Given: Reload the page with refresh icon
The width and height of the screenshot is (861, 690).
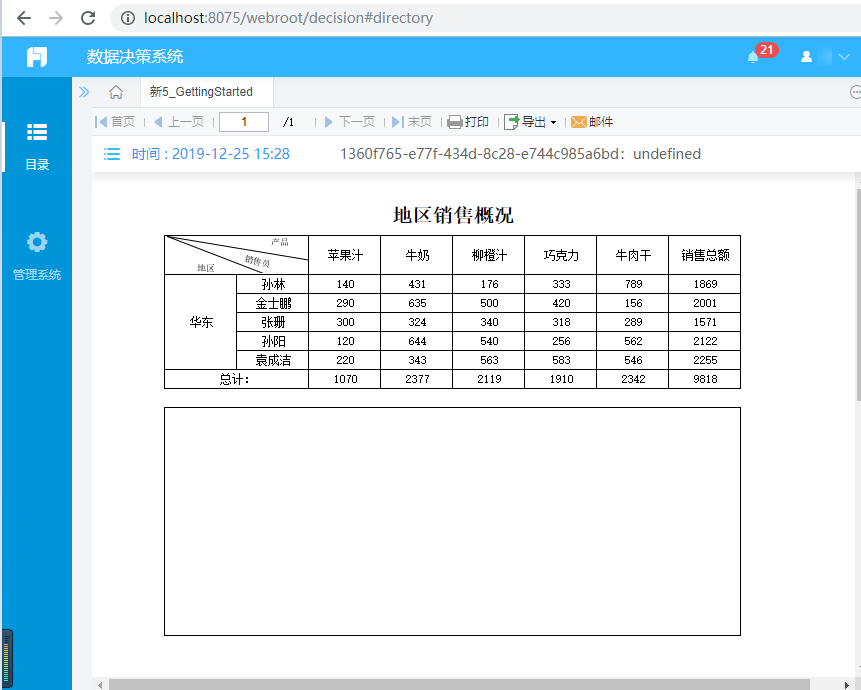Looking at the screenshot, I should (x=88, y=18).
